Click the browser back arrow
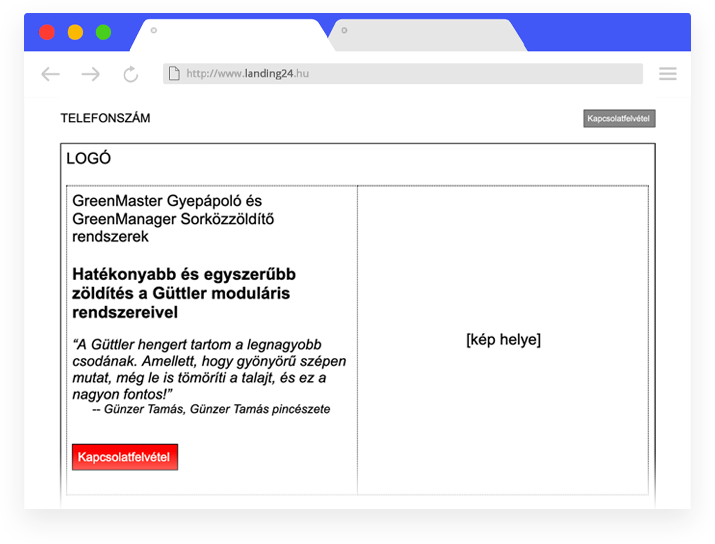Screen dimensions: 715x544 [x=50, y=74]
